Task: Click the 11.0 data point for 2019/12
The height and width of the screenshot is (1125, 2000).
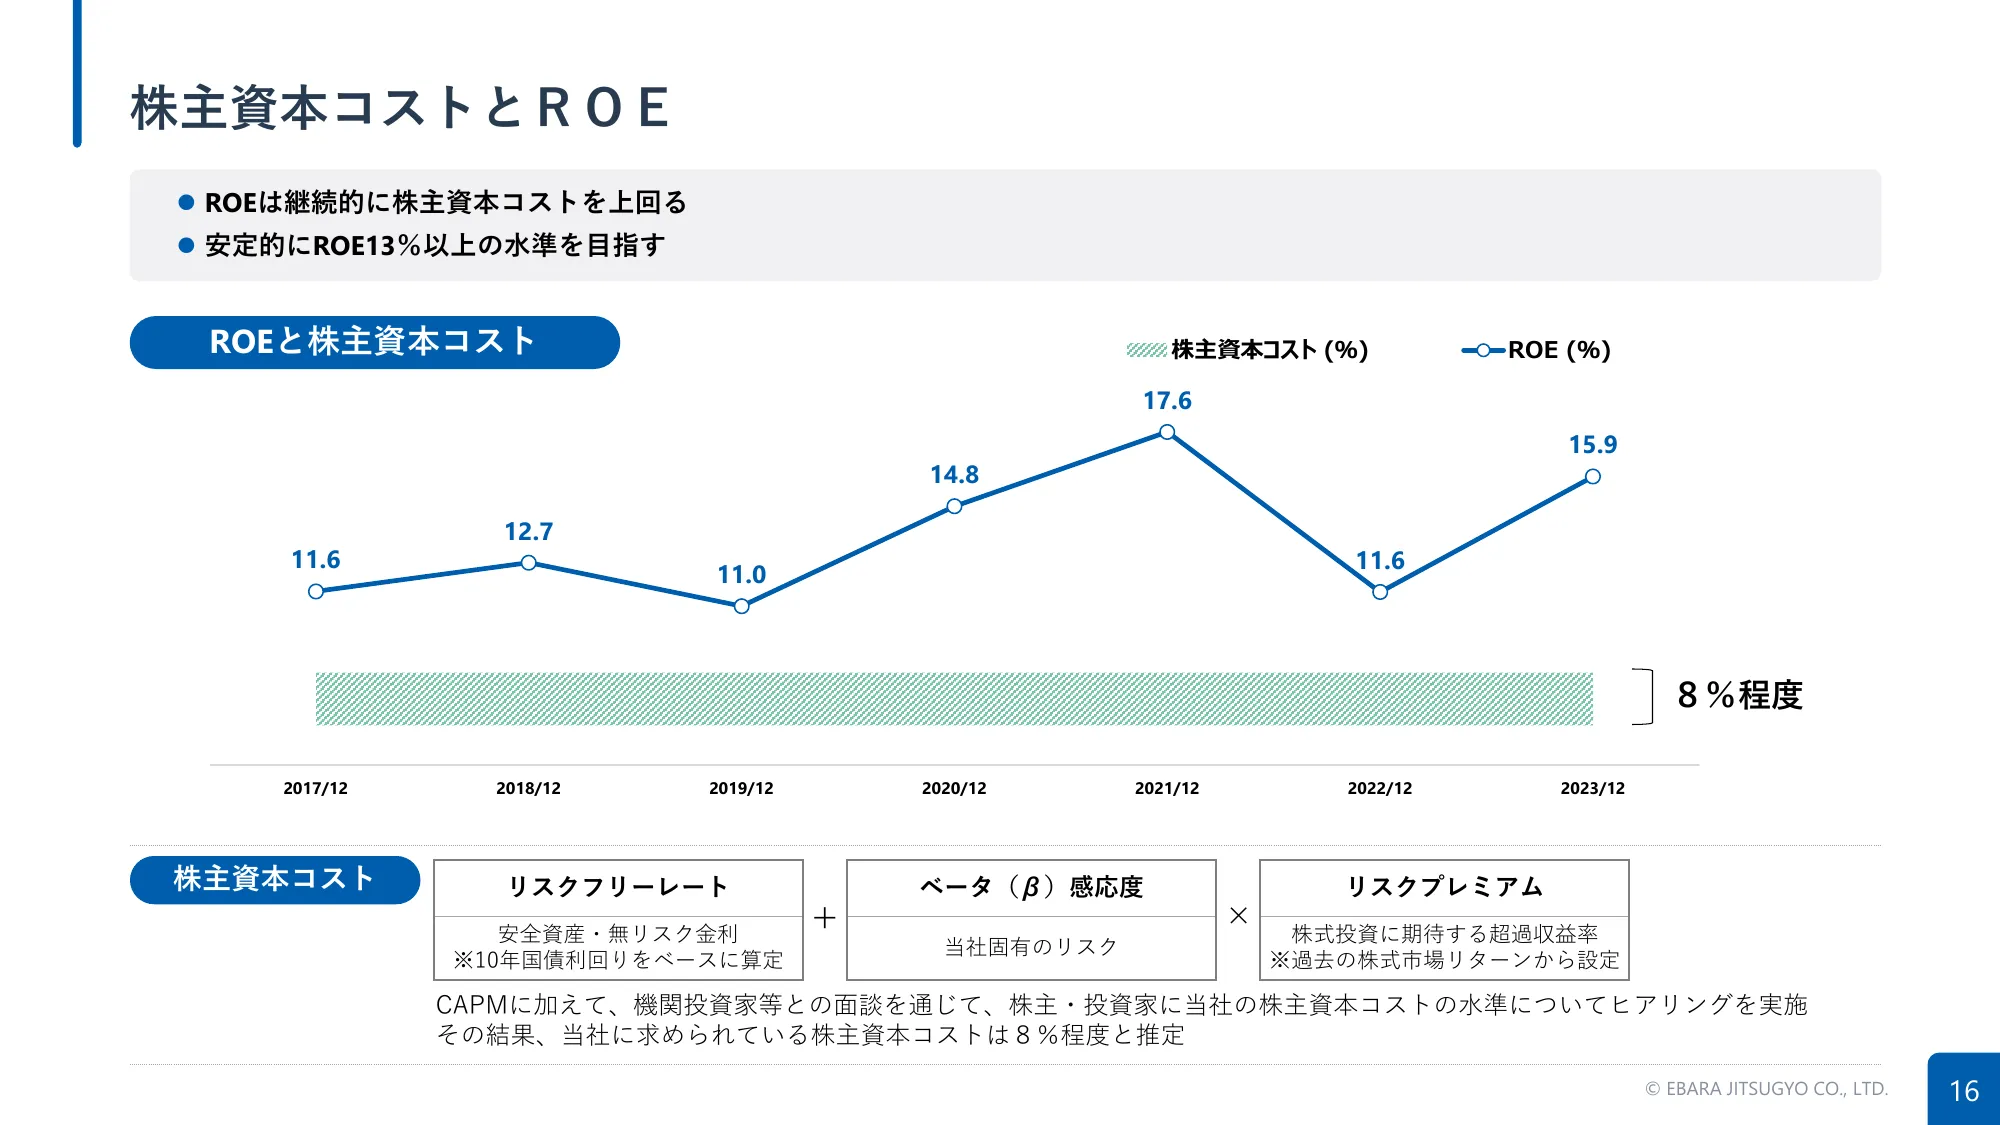Action: (741, 606)
